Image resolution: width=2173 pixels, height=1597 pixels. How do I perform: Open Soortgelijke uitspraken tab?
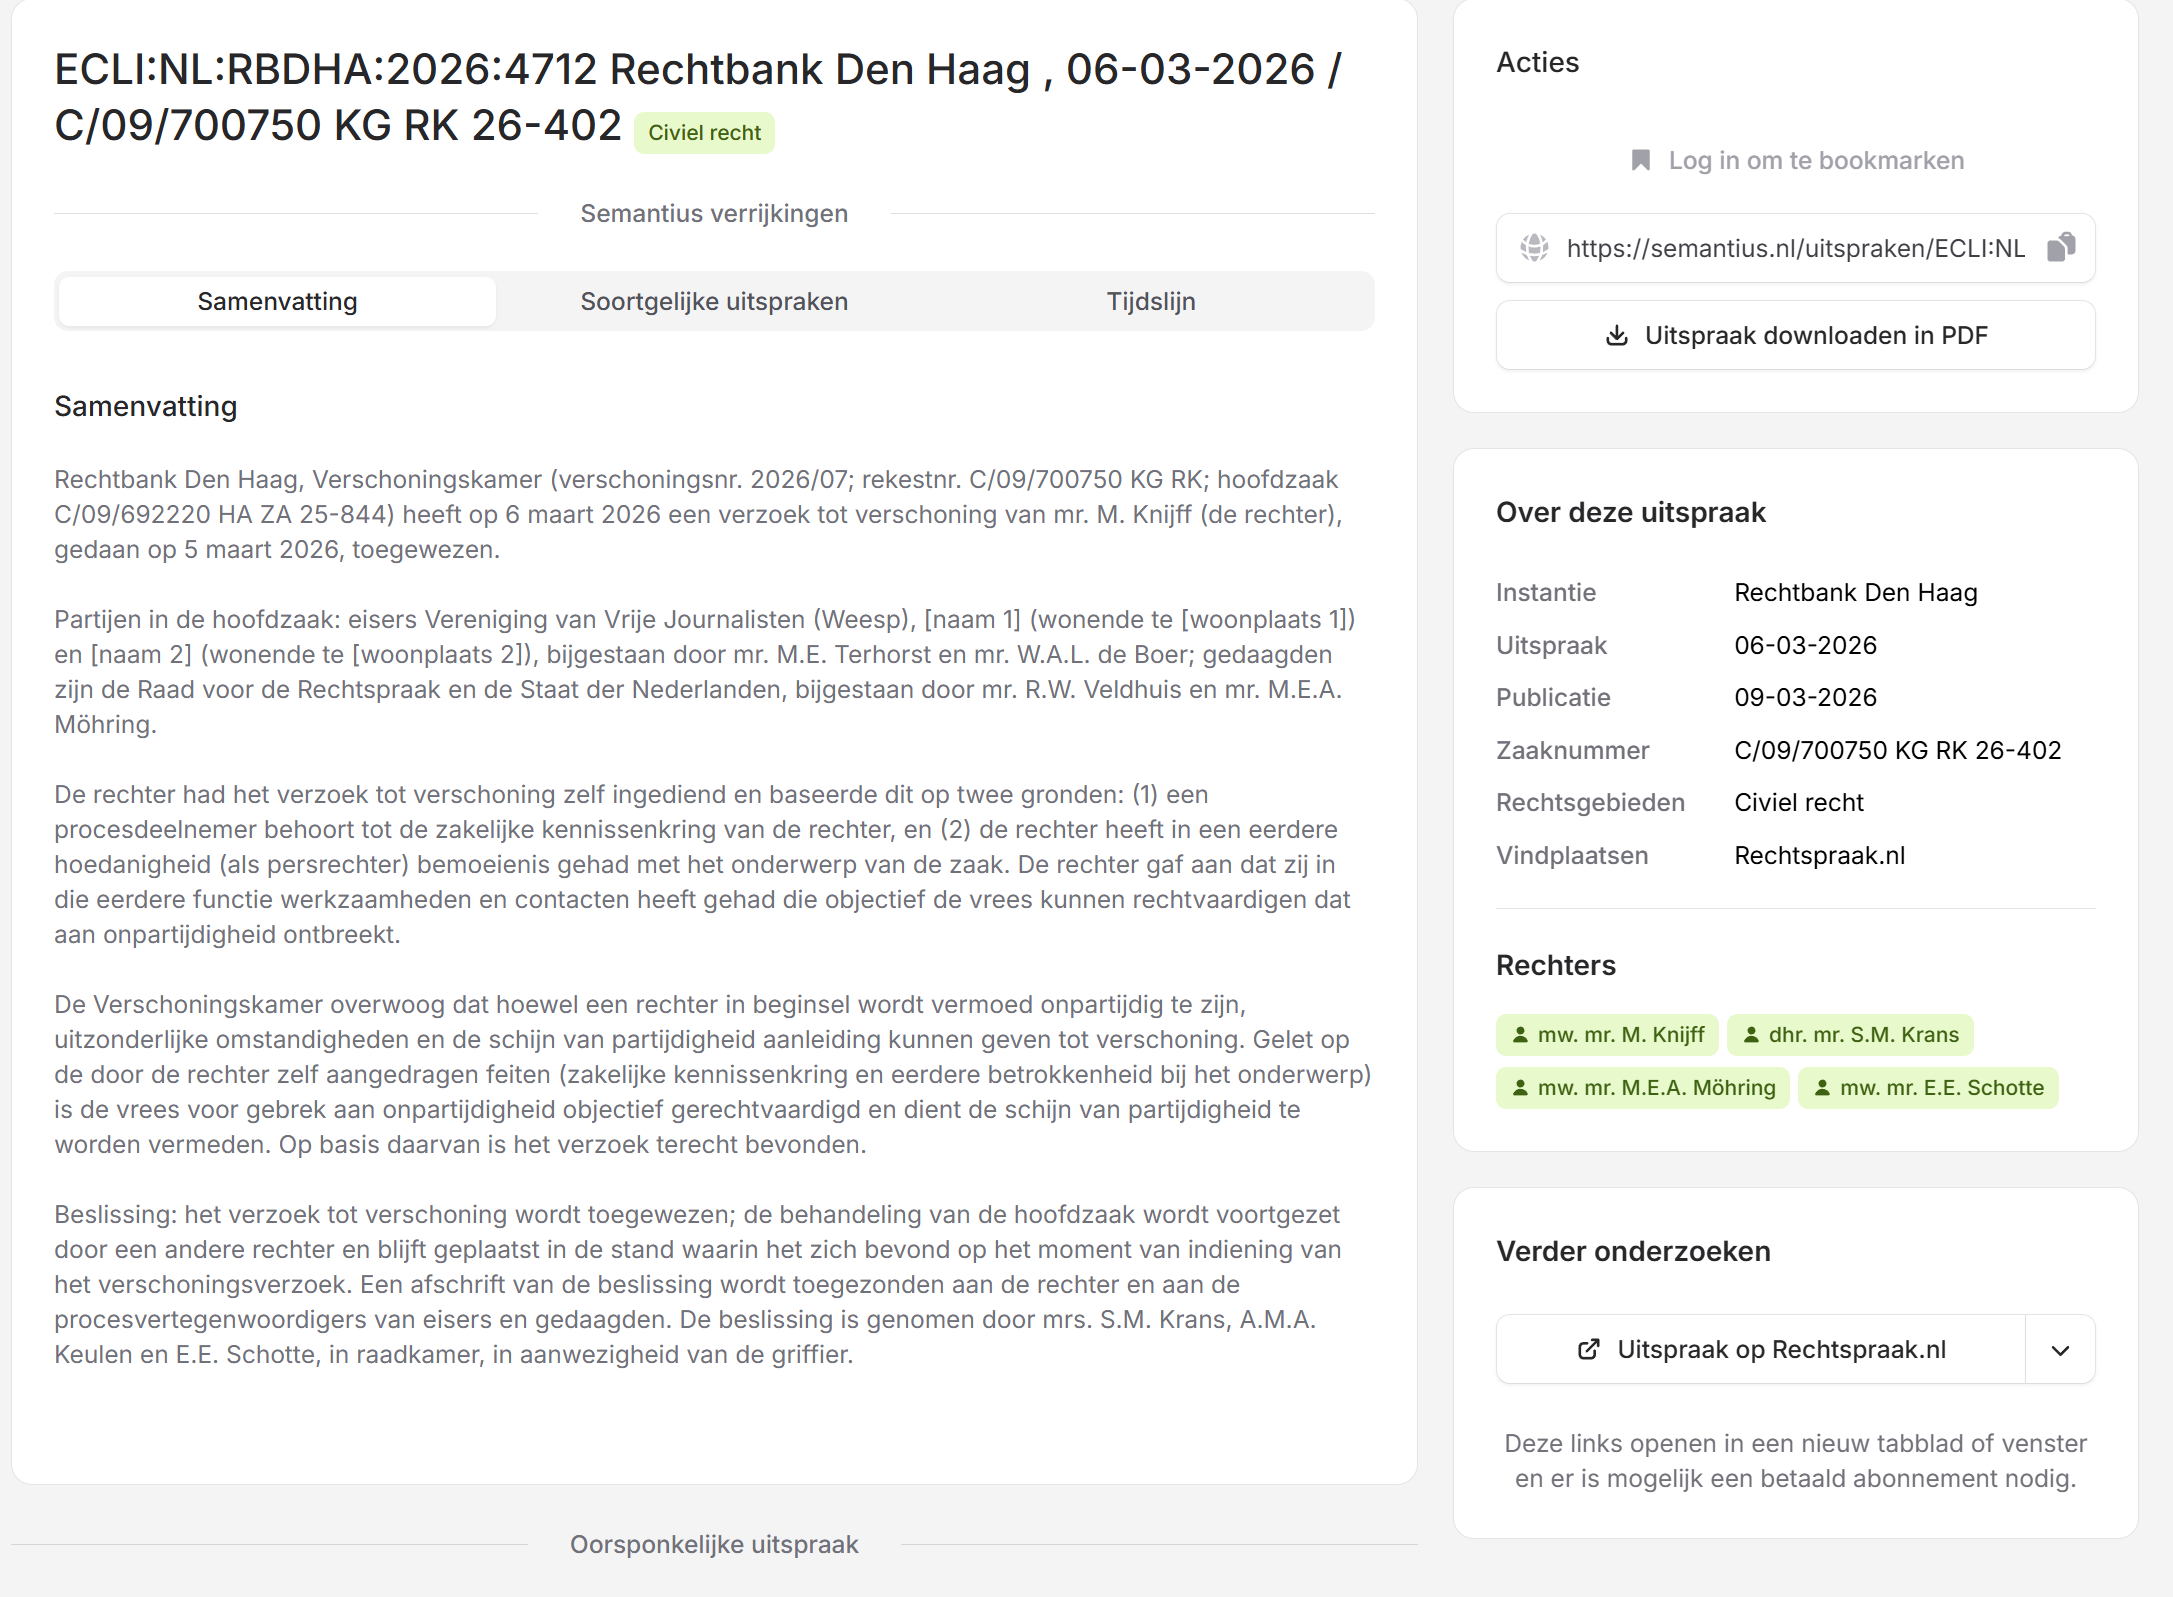click(714, 301)
